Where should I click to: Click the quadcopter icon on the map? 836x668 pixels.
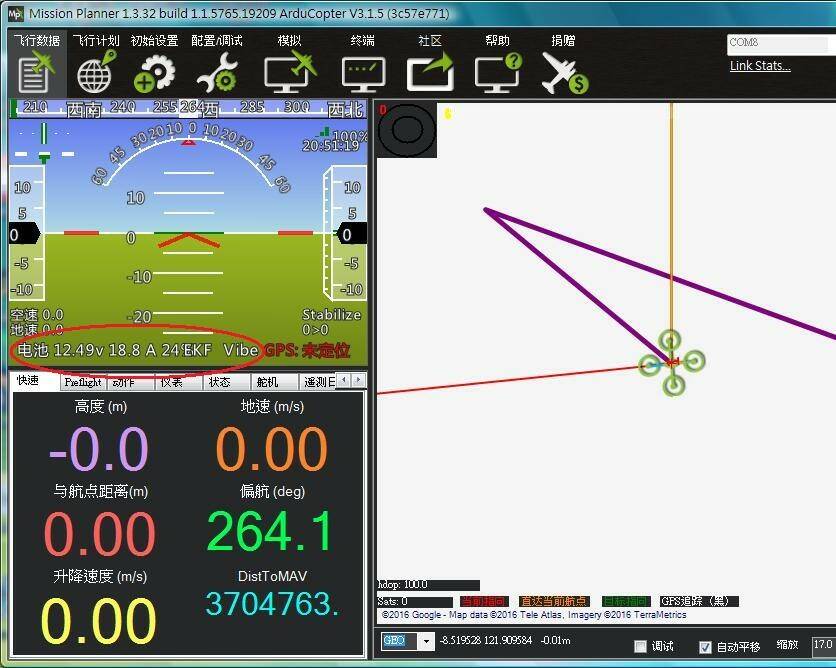(x=672, y=363)
